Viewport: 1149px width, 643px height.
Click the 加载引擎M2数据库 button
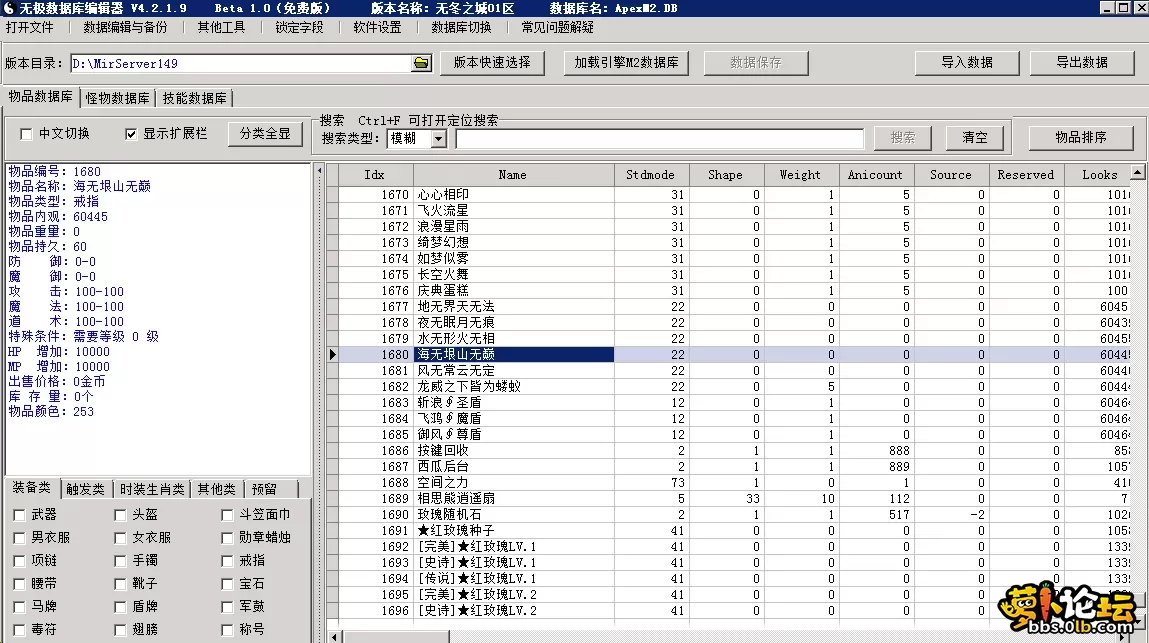tap(627, 63)
